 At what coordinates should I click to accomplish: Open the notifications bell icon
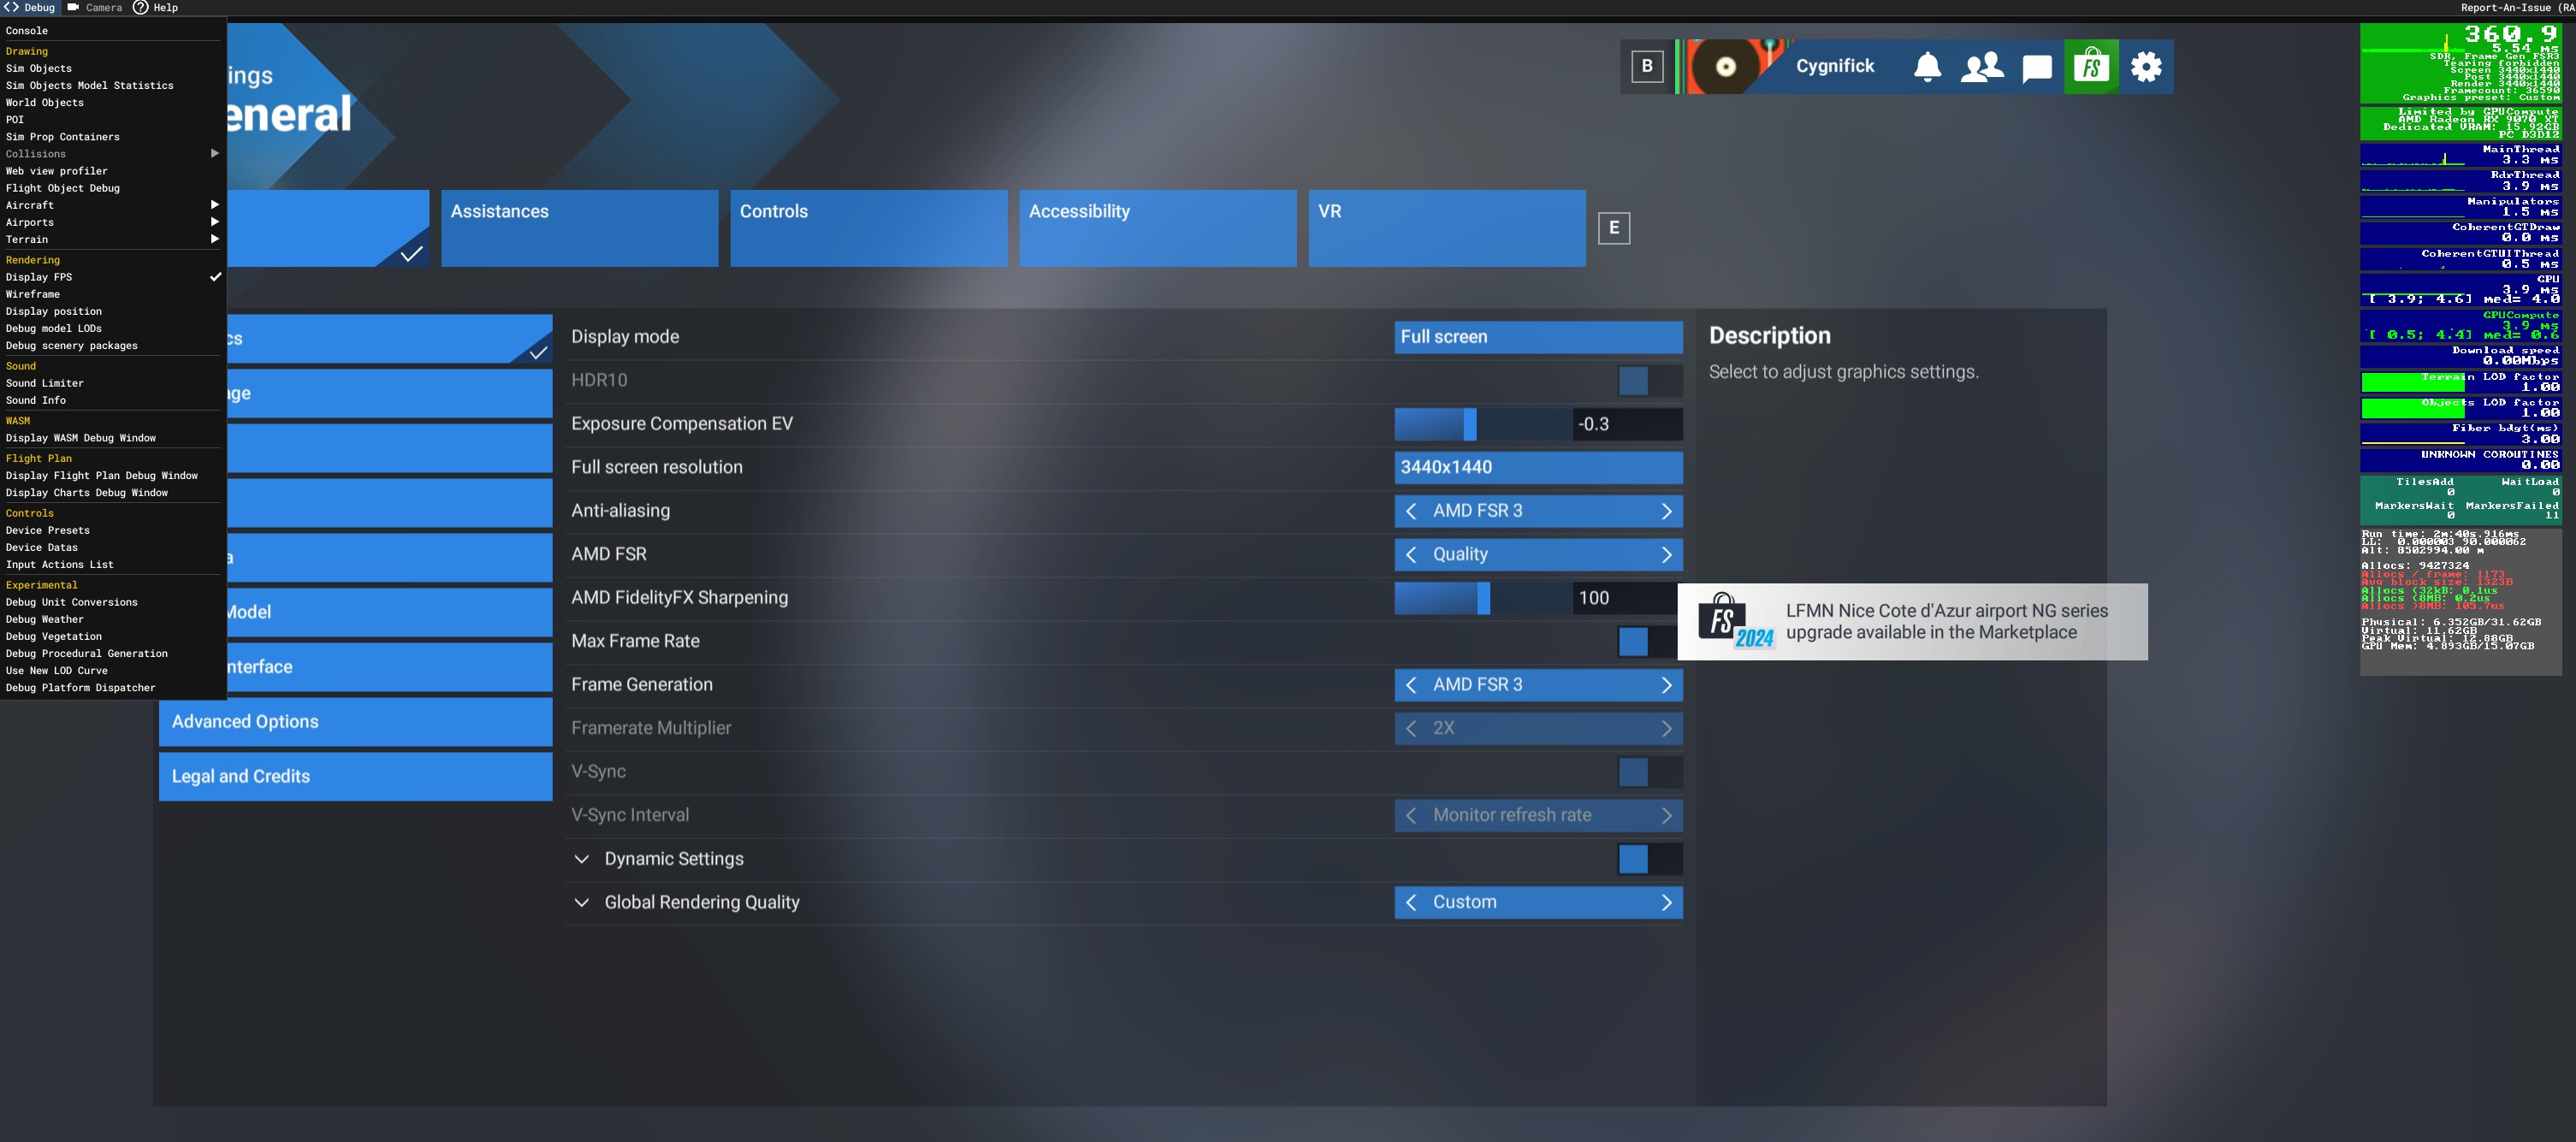click(x=1927, y=67)
